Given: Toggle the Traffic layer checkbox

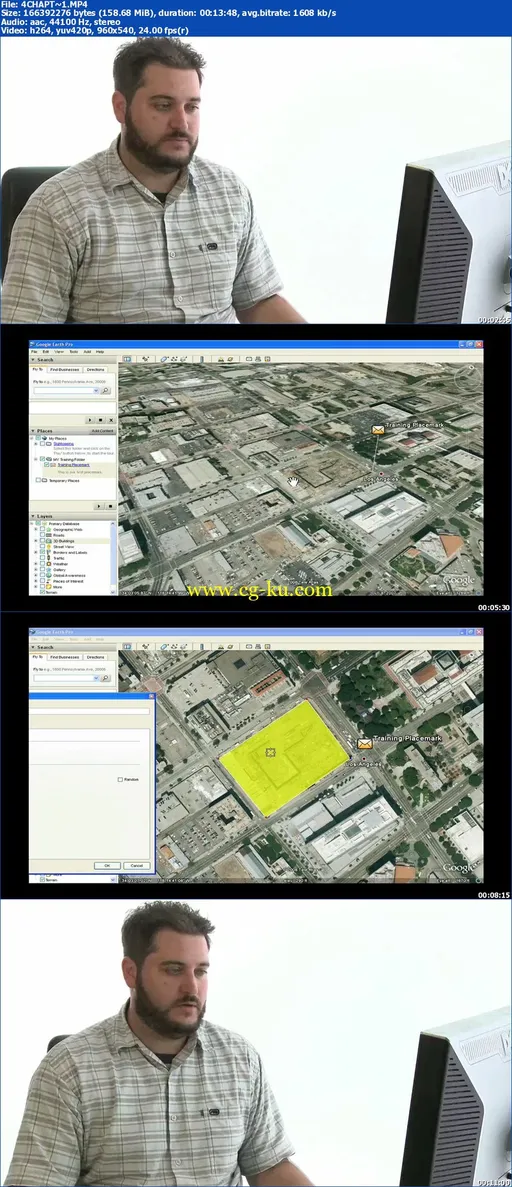Looking at the screenshot, I should [x=42, y=558].
